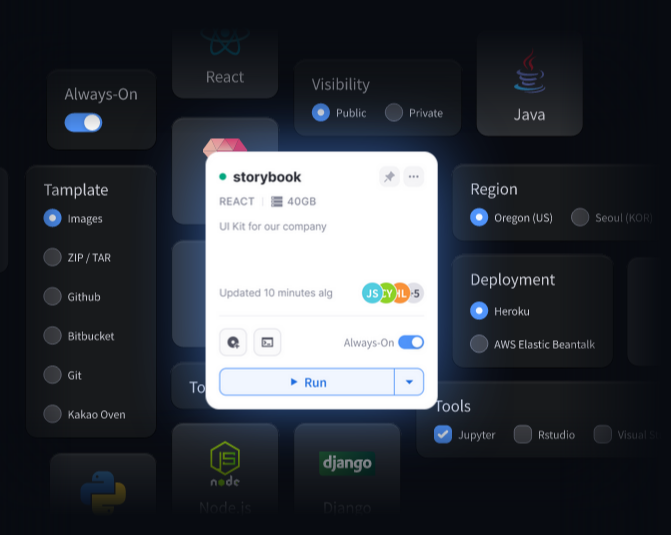Toggle Always-On switch in storybook card
Viewport: 671px width, 535px height.
(x=411, y=342)
